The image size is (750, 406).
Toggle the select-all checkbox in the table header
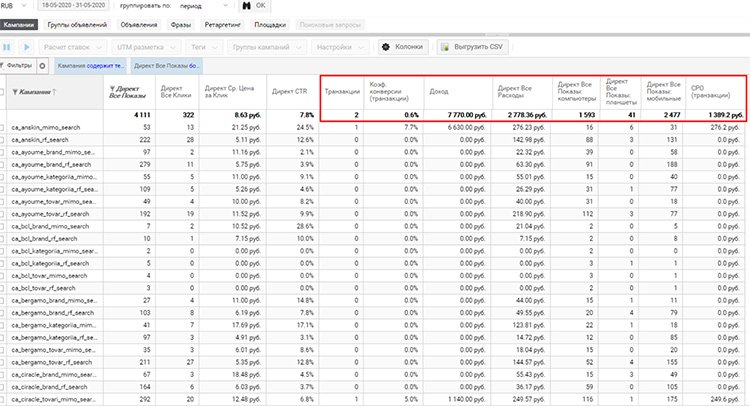click(2, 92)
